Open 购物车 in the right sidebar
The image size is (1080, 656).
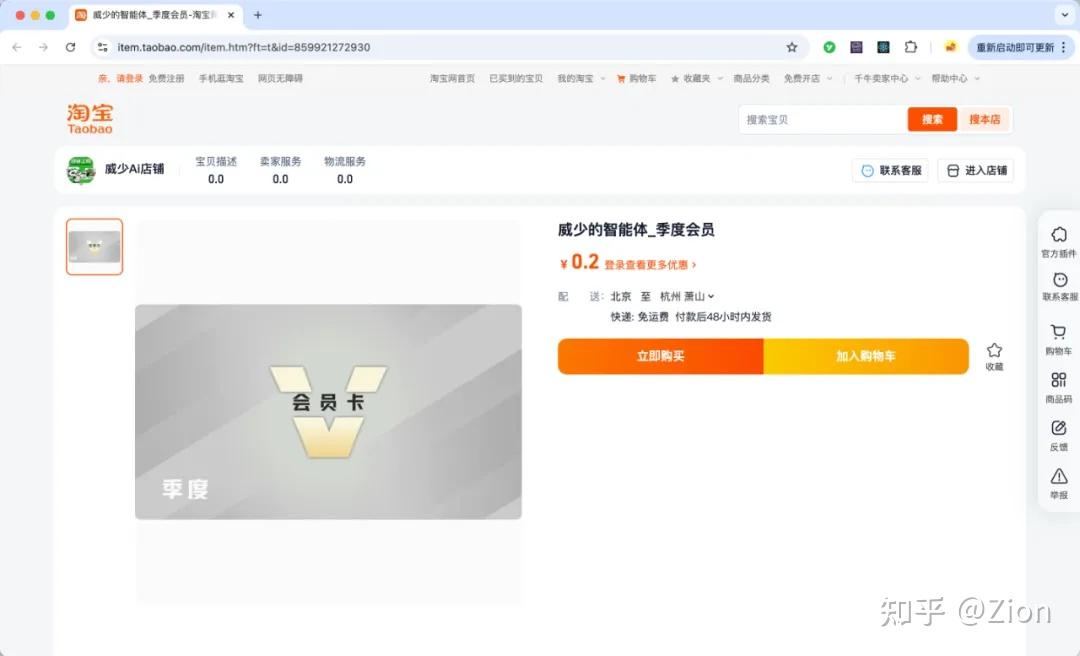pyautogui.click(x=1059, y=340)
